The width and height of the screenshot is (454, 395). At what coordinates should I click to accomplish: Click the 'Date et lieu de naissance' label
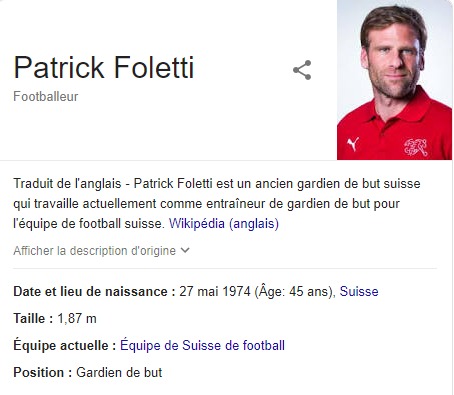tap(94, 292)
